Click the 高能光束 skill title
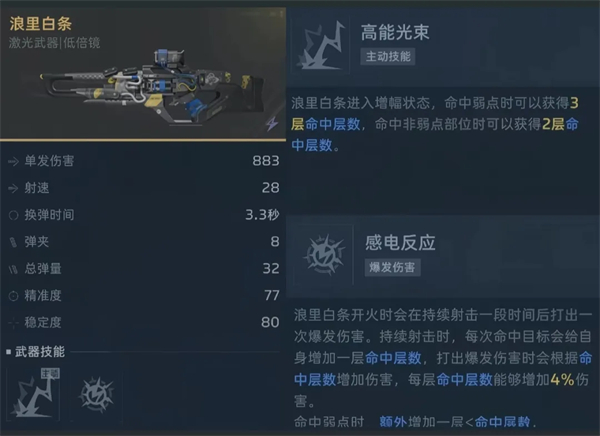This screenshot has height=436, width=600. point(395,32)
